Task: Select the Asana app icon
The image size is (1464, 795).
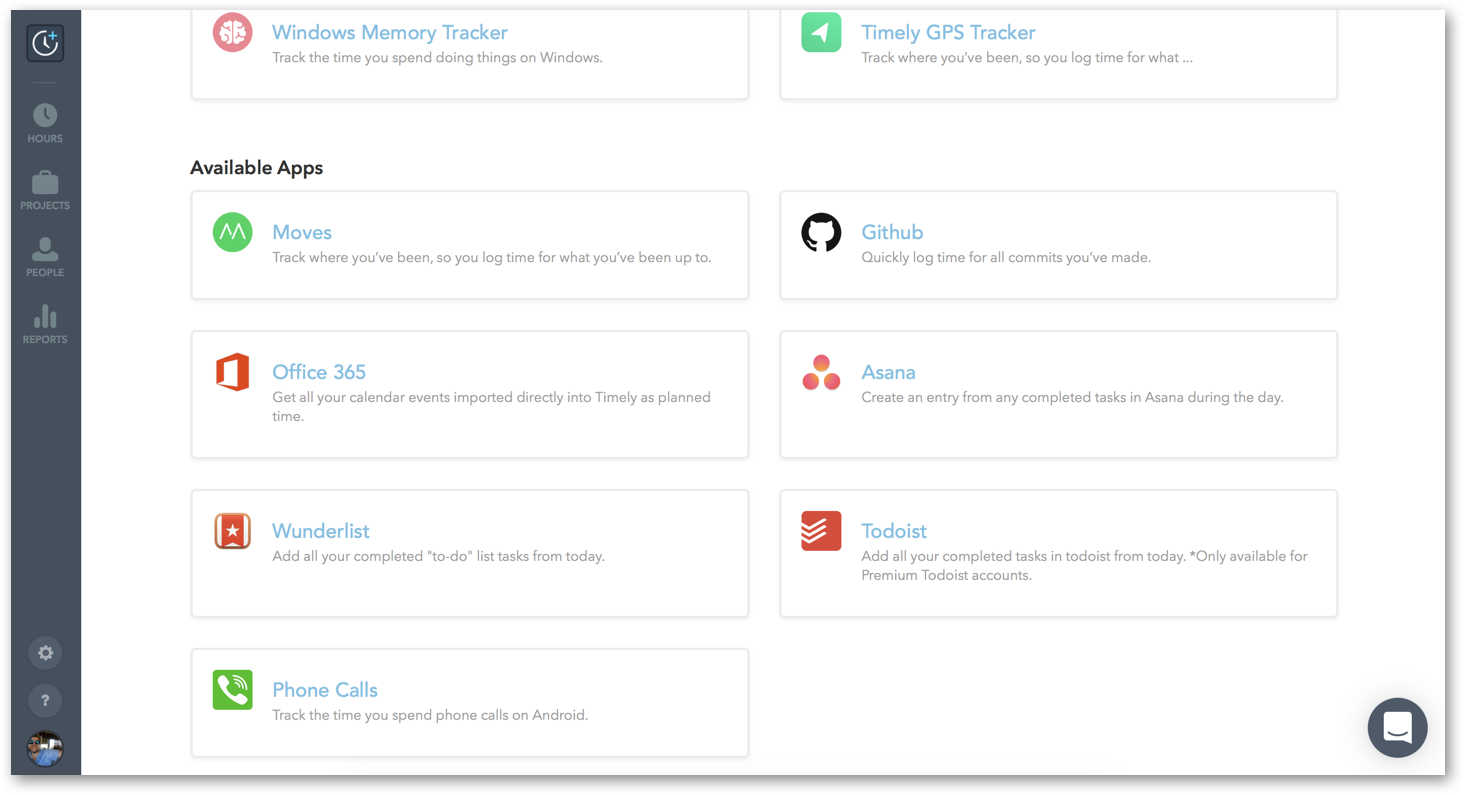Action: coord(821,372)
